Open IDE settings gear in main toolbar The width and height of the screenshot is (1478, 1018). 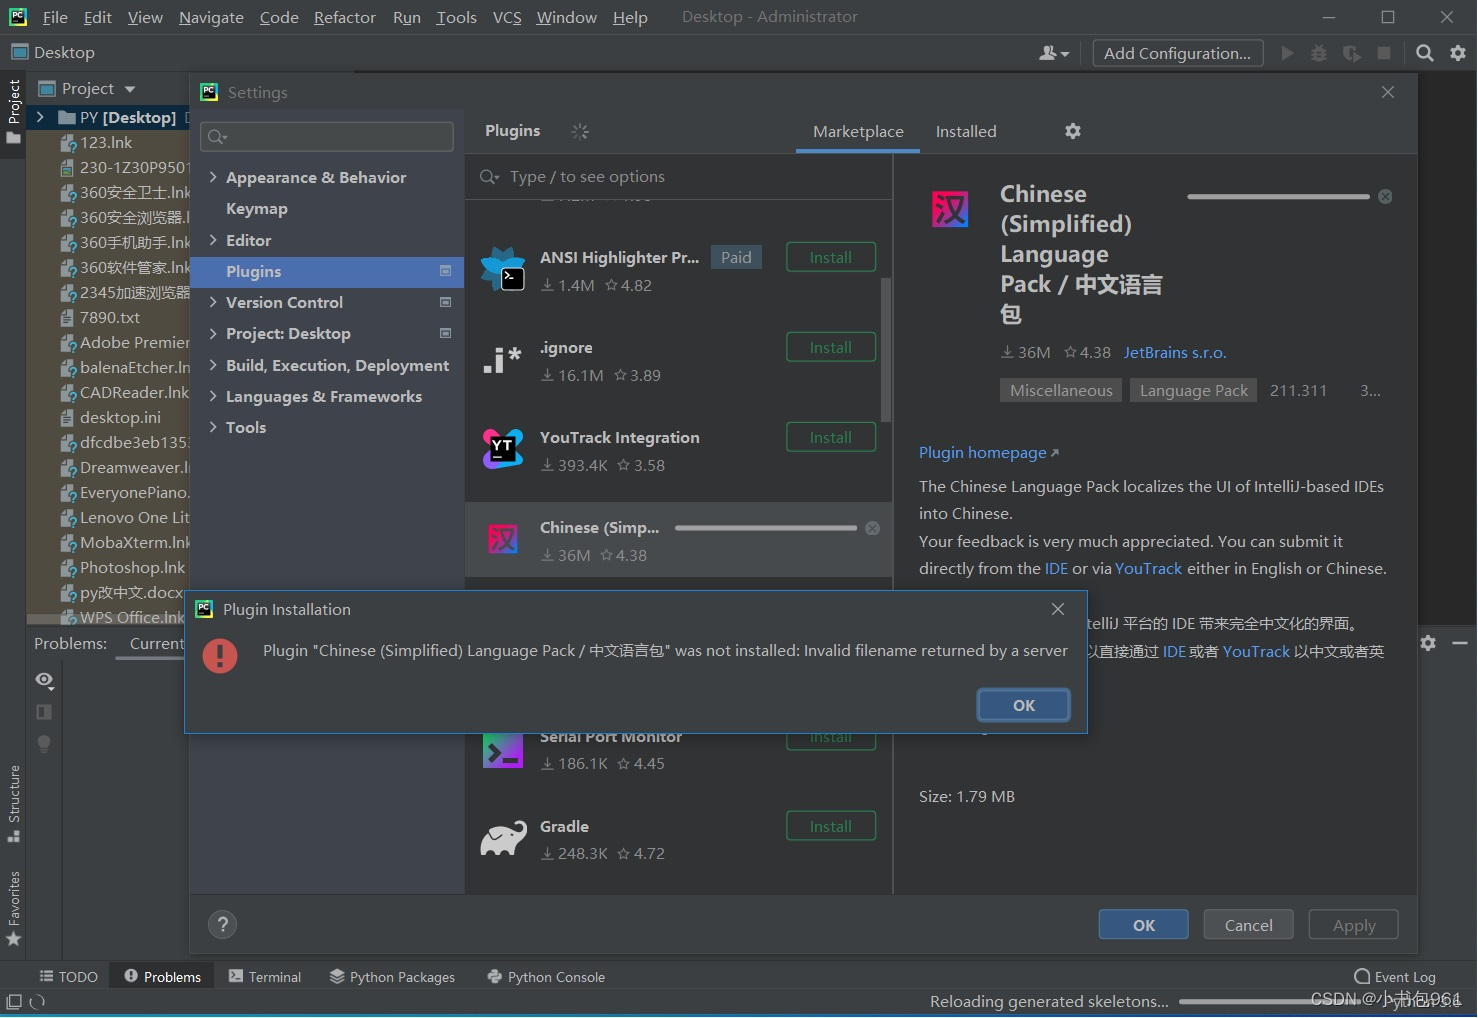(1458, 53)
